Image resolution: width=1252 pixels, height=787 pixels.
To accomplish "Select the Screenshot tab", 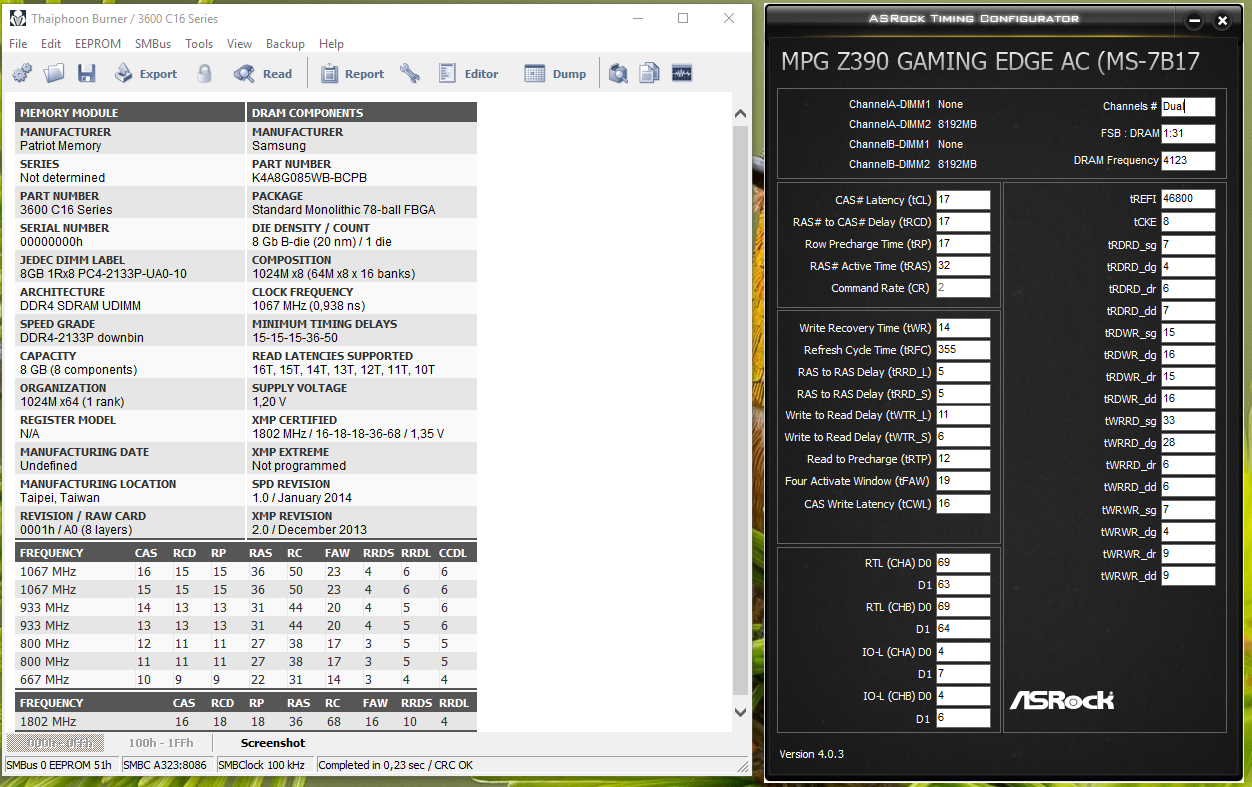I will [273, 743].
